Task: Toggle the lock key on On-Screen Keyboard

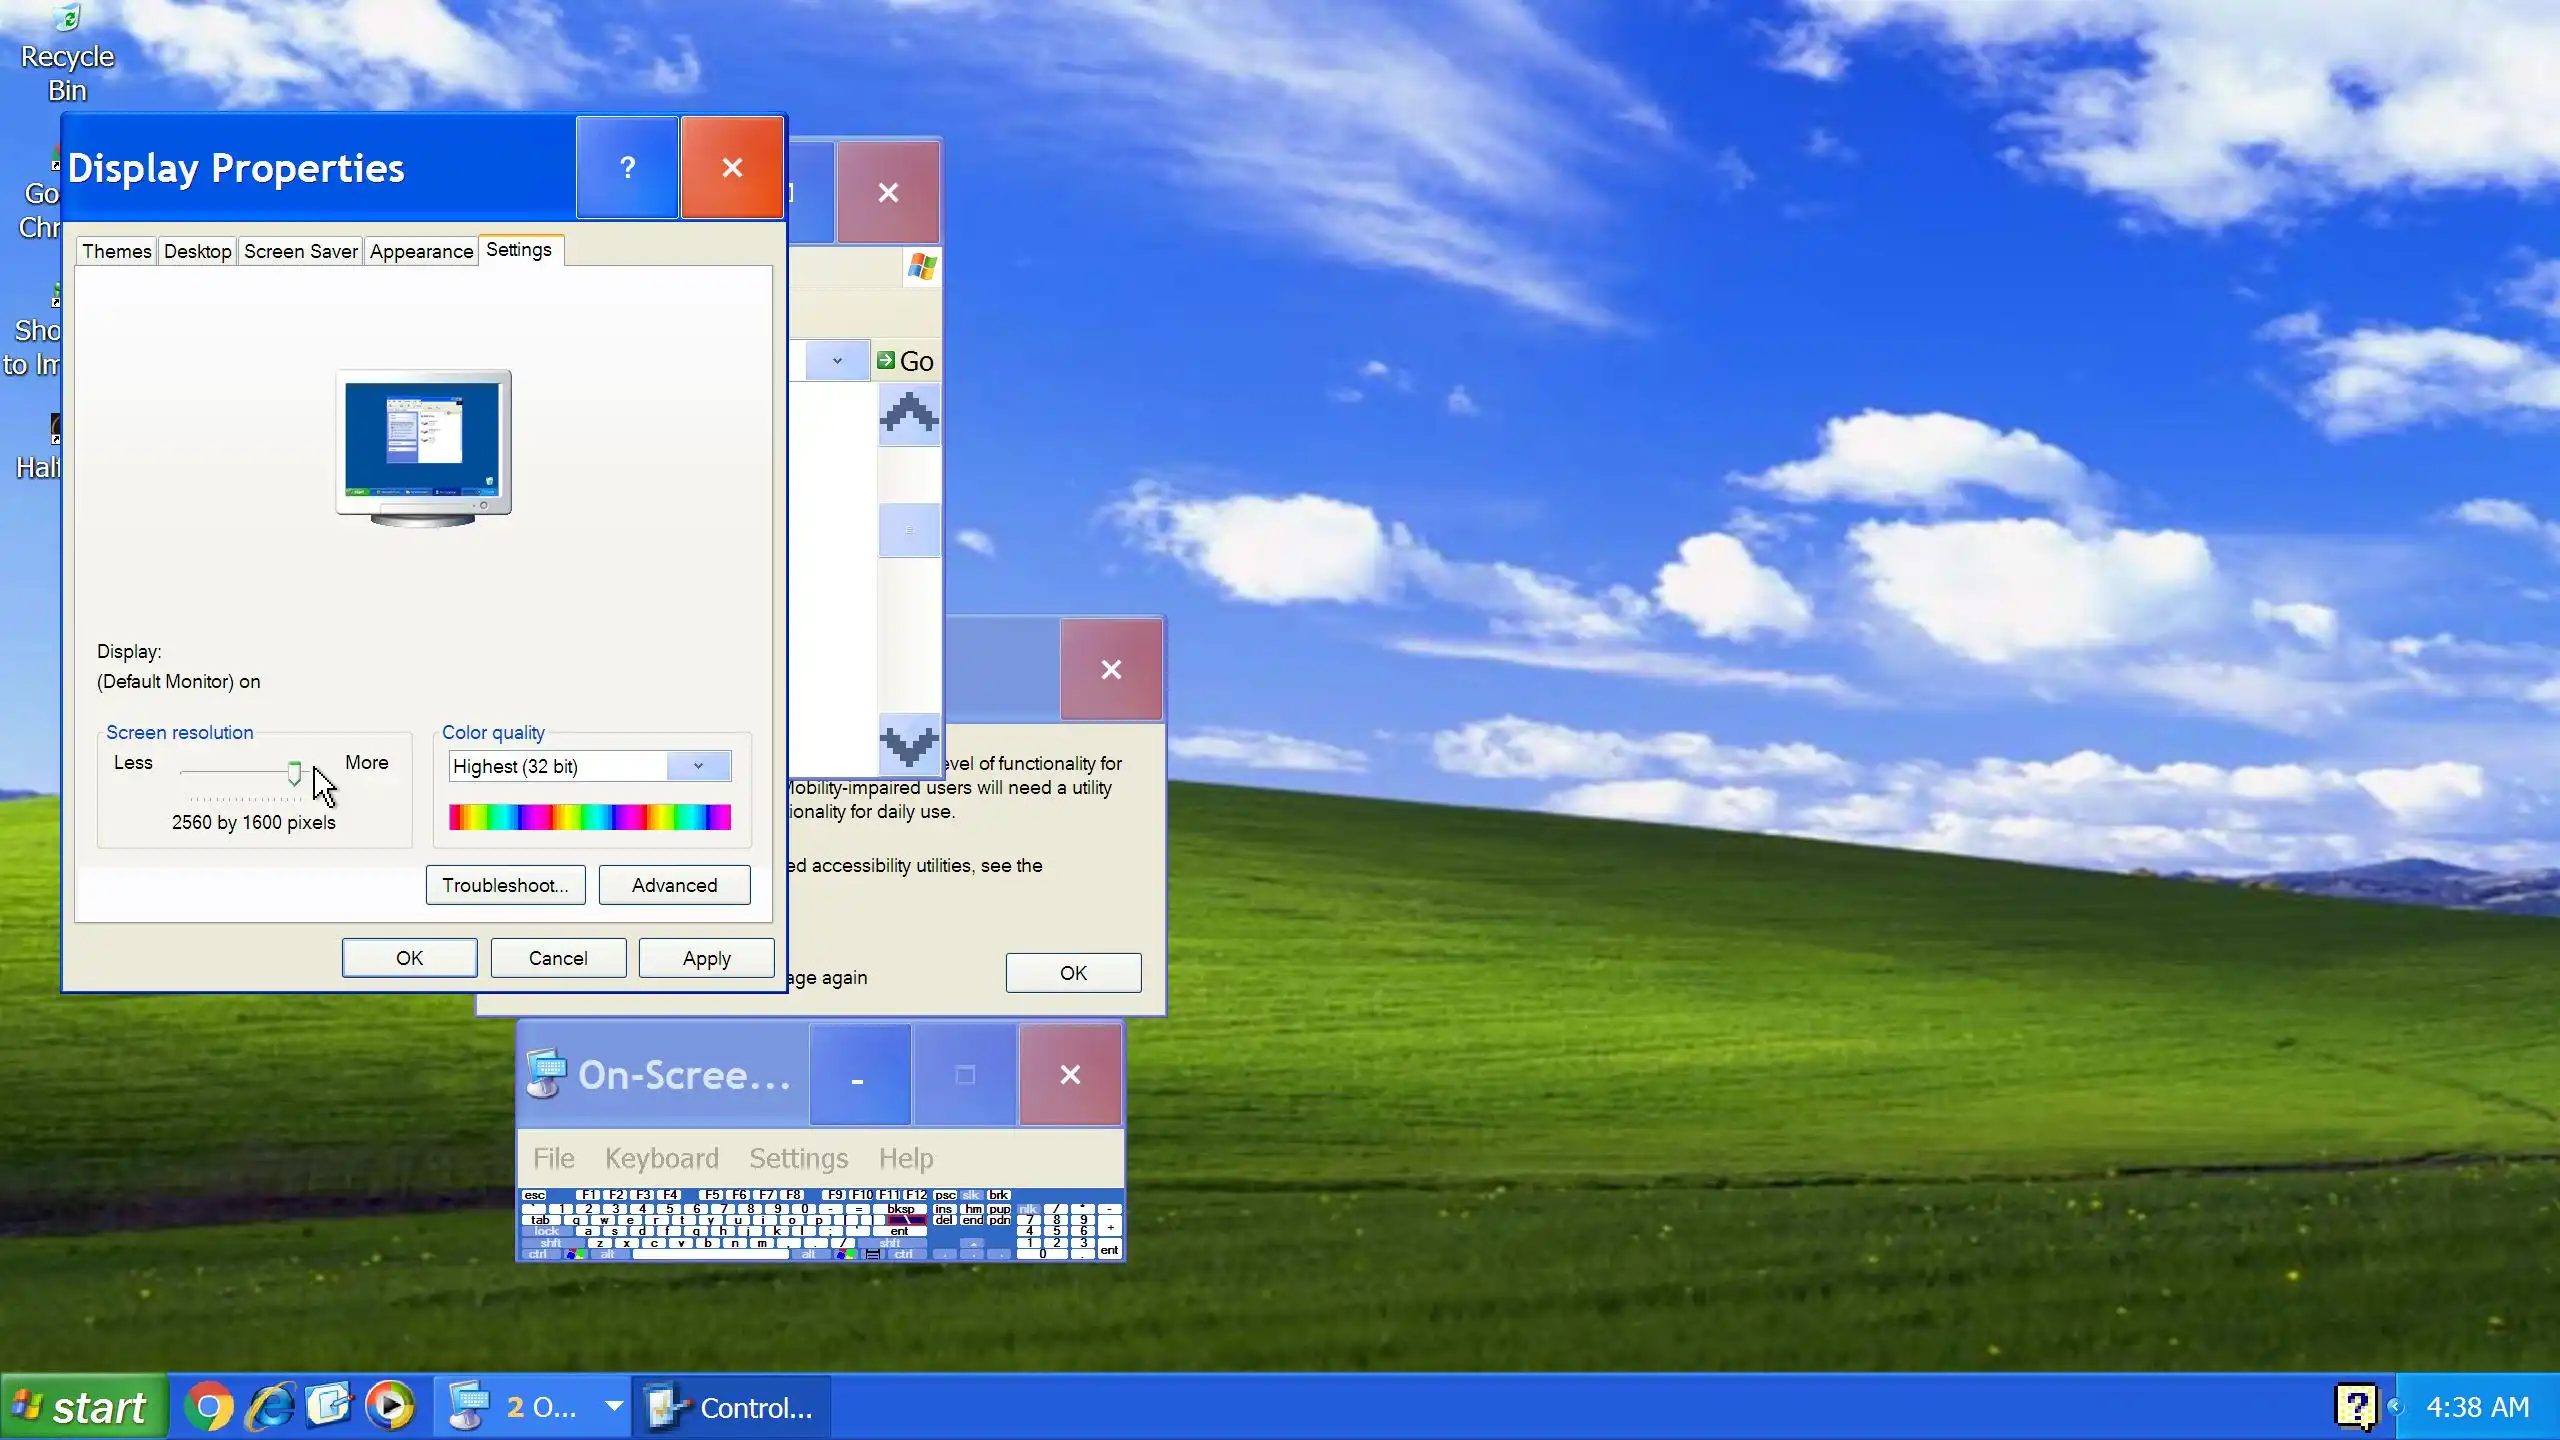Action: [x=547, y=1231]
